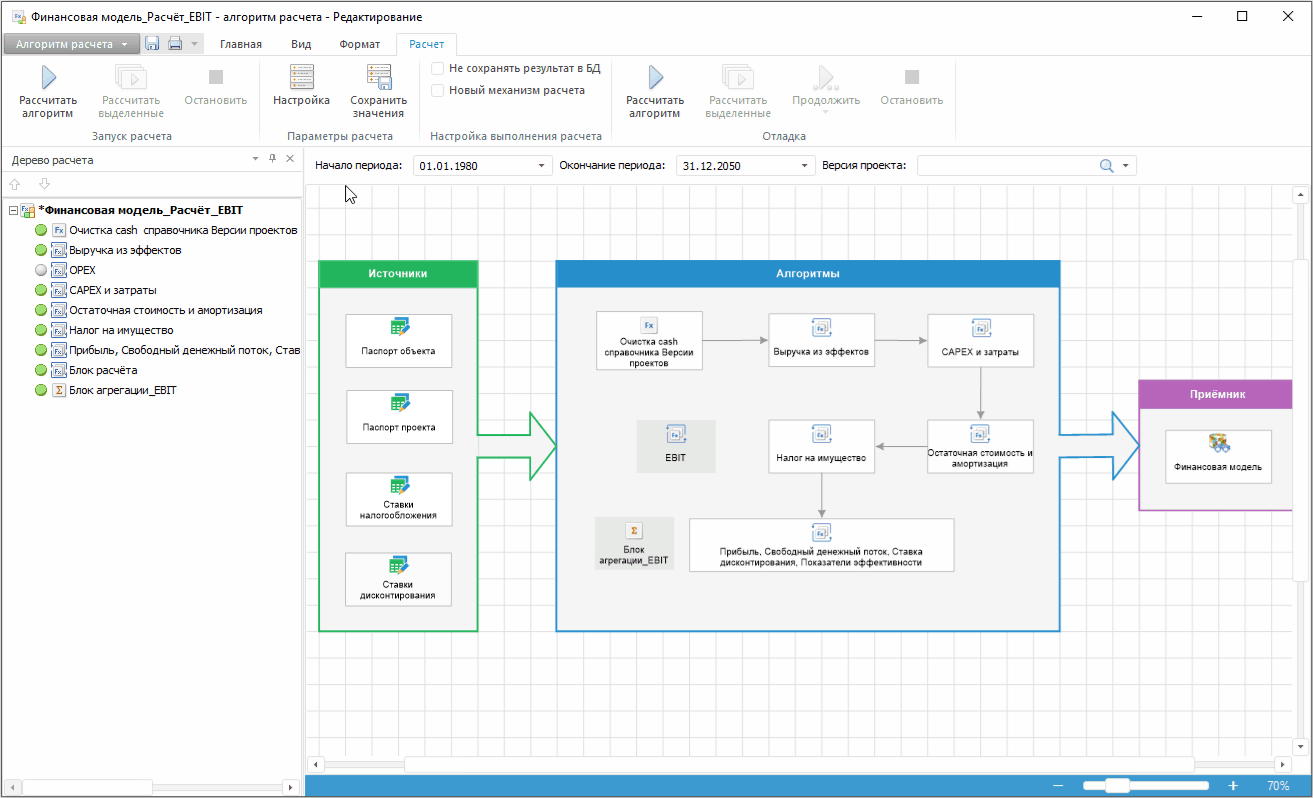Toggle the green status circle beside OPEX

(41, 271)
